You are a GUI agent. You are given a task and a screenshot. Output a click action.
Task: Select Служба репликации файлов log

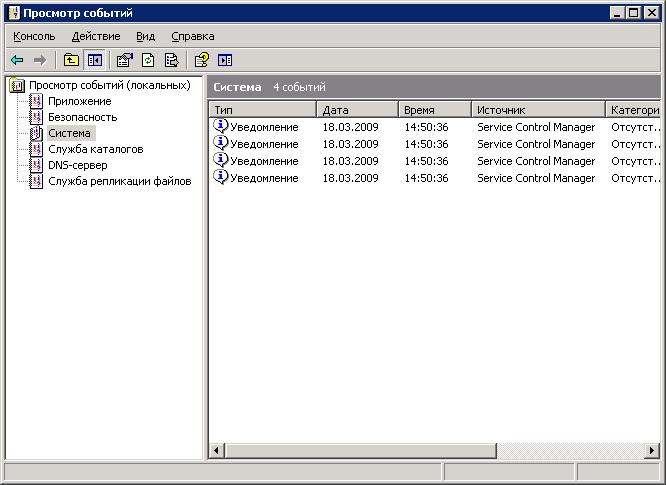pos(119,181)
